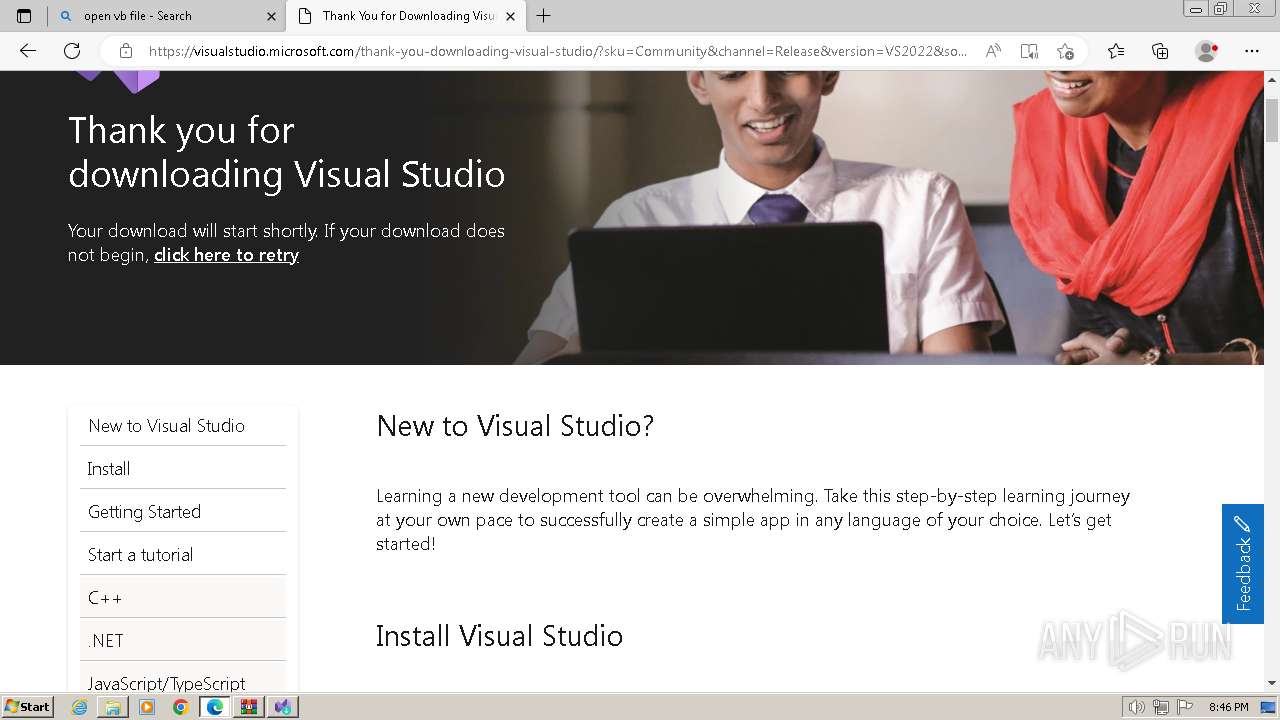Open the network tray icon
This screenshot has width=1280, height=720.
[1161, 707]
